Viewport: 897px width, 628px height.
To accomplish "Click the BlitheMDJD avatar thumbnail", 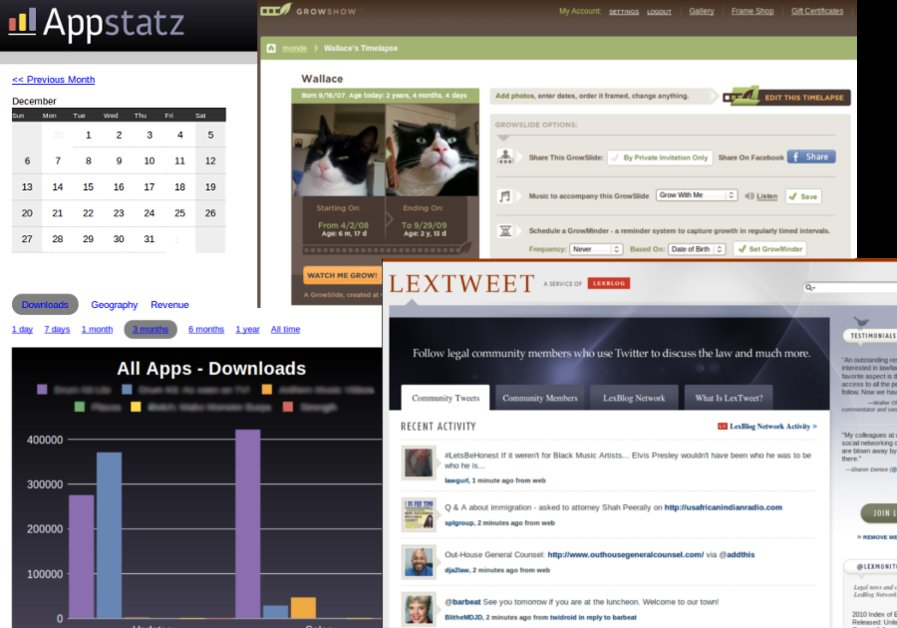I will [418, 609].
